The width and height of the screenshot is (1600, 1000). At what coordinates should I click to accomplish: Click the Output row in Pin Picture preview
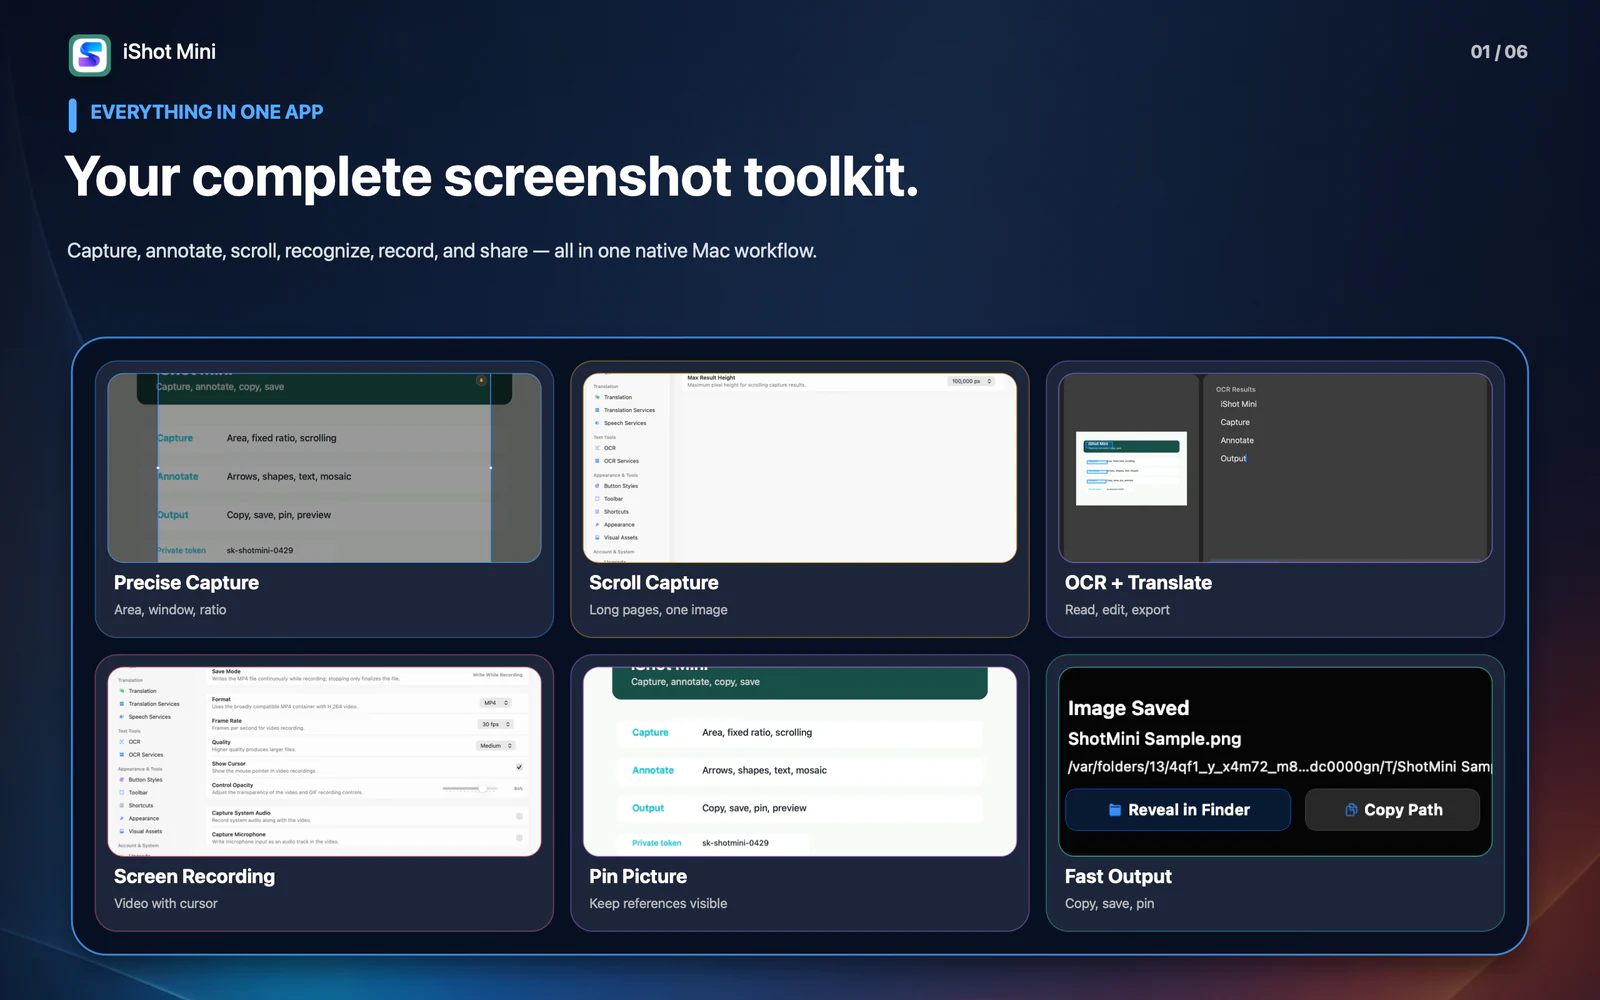coord(800,808)
